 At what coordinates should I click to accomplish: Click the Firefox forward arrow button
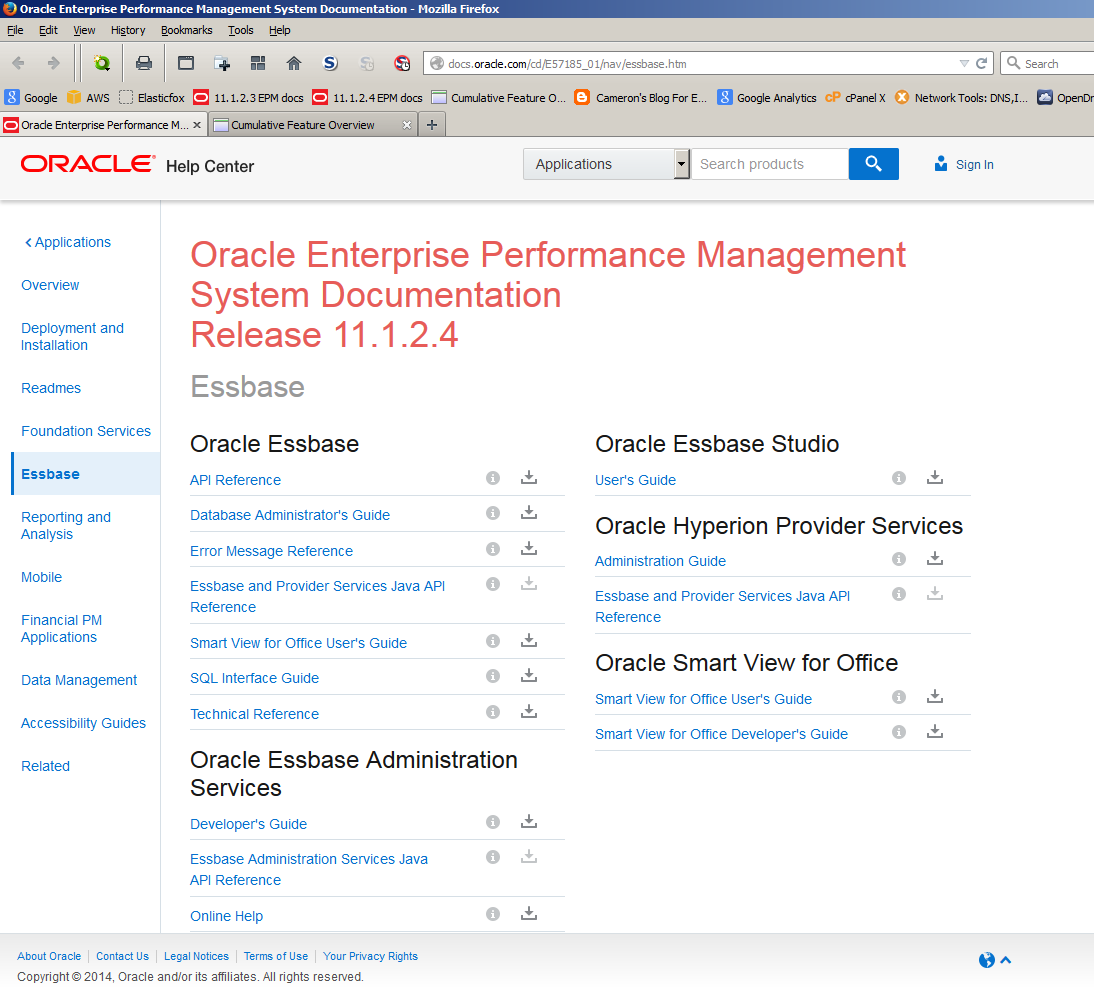pos(54,63)
